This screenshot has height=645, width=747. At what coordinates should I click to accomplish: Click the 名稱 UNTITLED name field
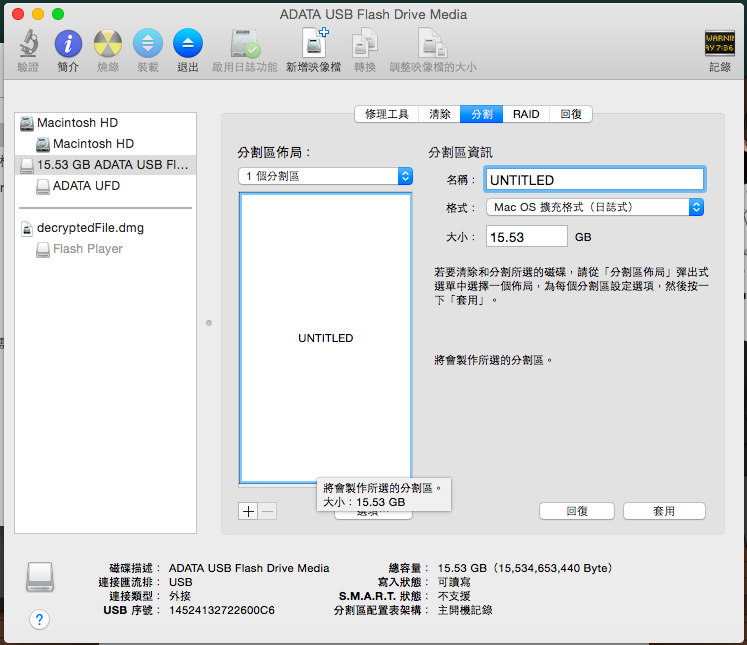click(x=595, y=180)
